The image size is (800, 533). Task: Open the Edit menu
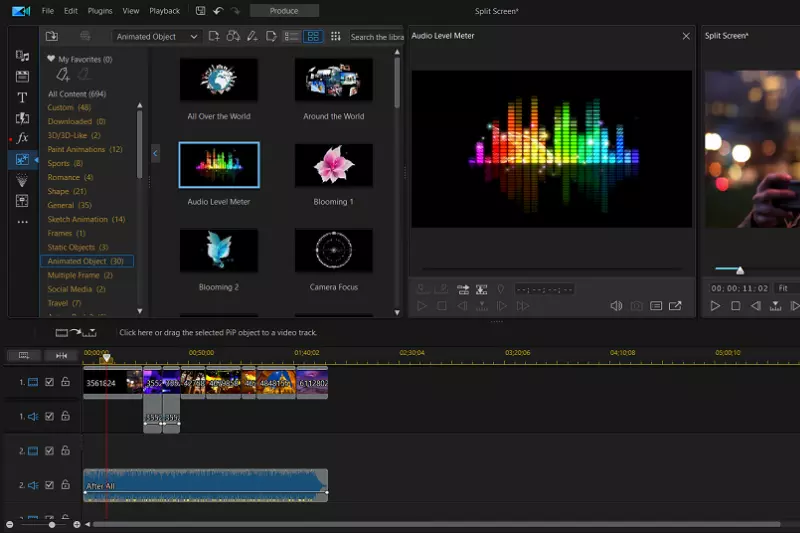(x=70, y=11)
